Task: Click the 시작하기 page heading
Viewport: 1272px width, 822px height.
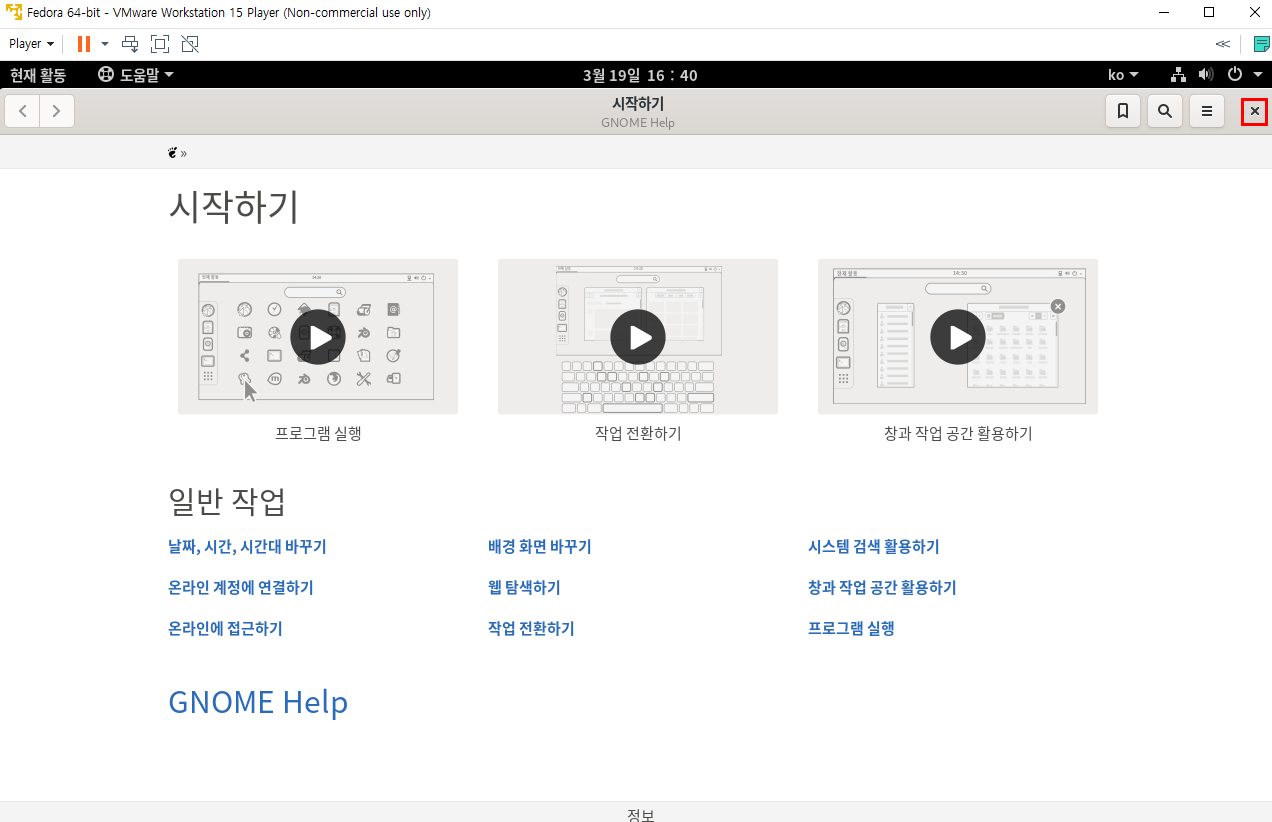Action: click(234, 207)
